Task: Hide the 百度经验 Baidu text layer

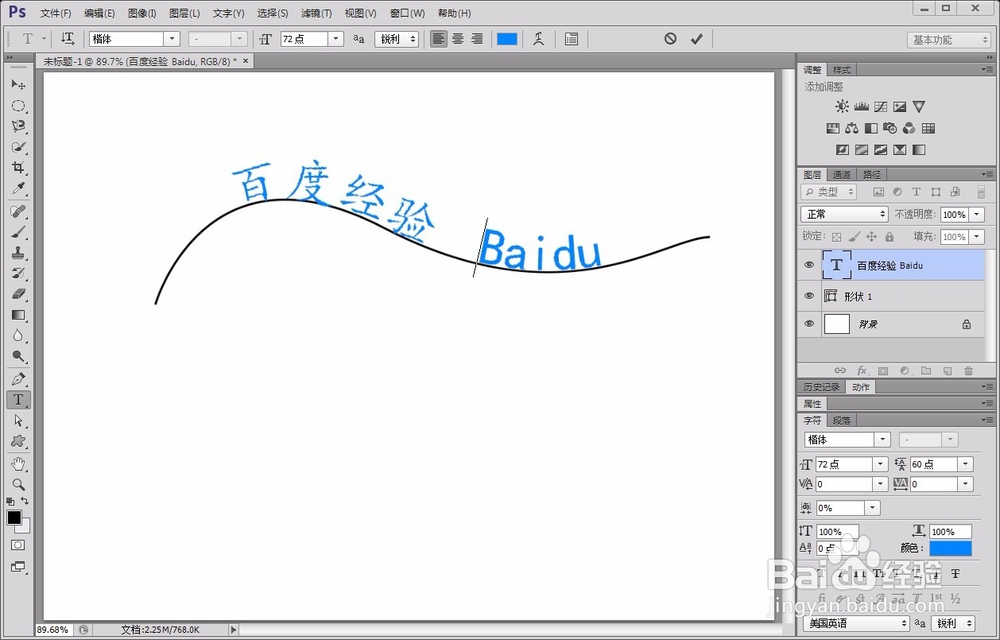Action: [x=809, y=265]
